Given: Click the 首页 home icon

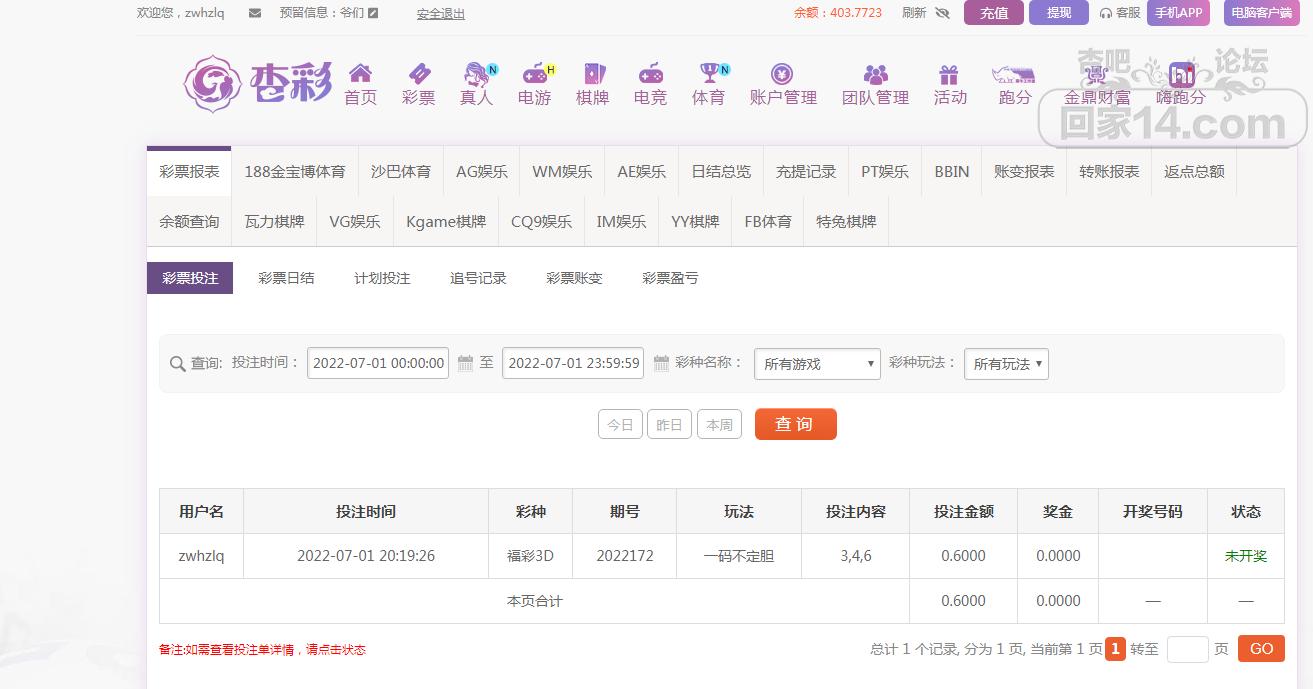Looking at the screenshot, I should click(x=360, y=74).
